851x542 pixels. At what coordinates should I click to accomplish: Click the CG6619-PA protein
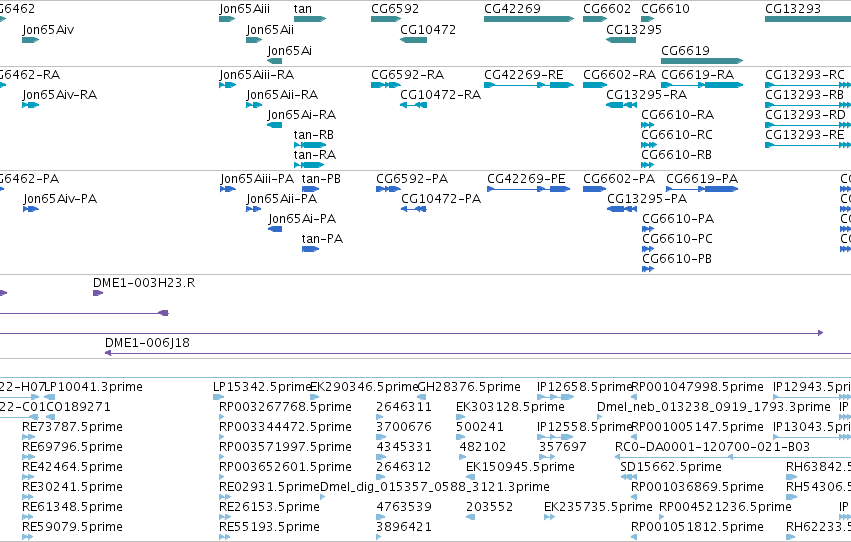tap(702, 189)
